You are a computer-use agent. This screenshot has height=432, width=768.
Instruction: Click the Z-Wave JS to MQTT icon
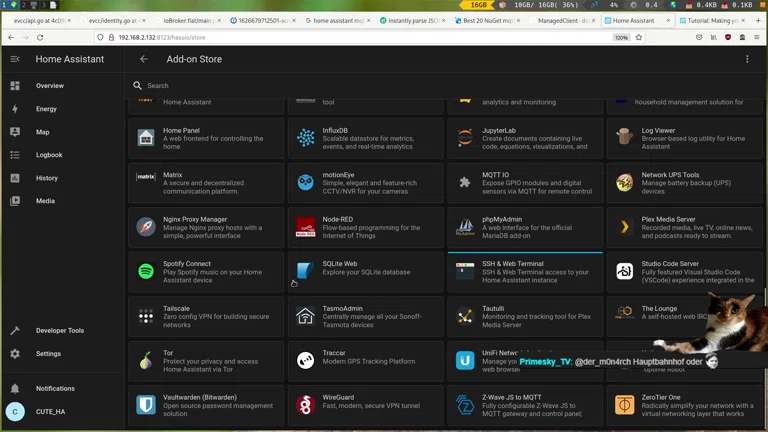(465, 405)
